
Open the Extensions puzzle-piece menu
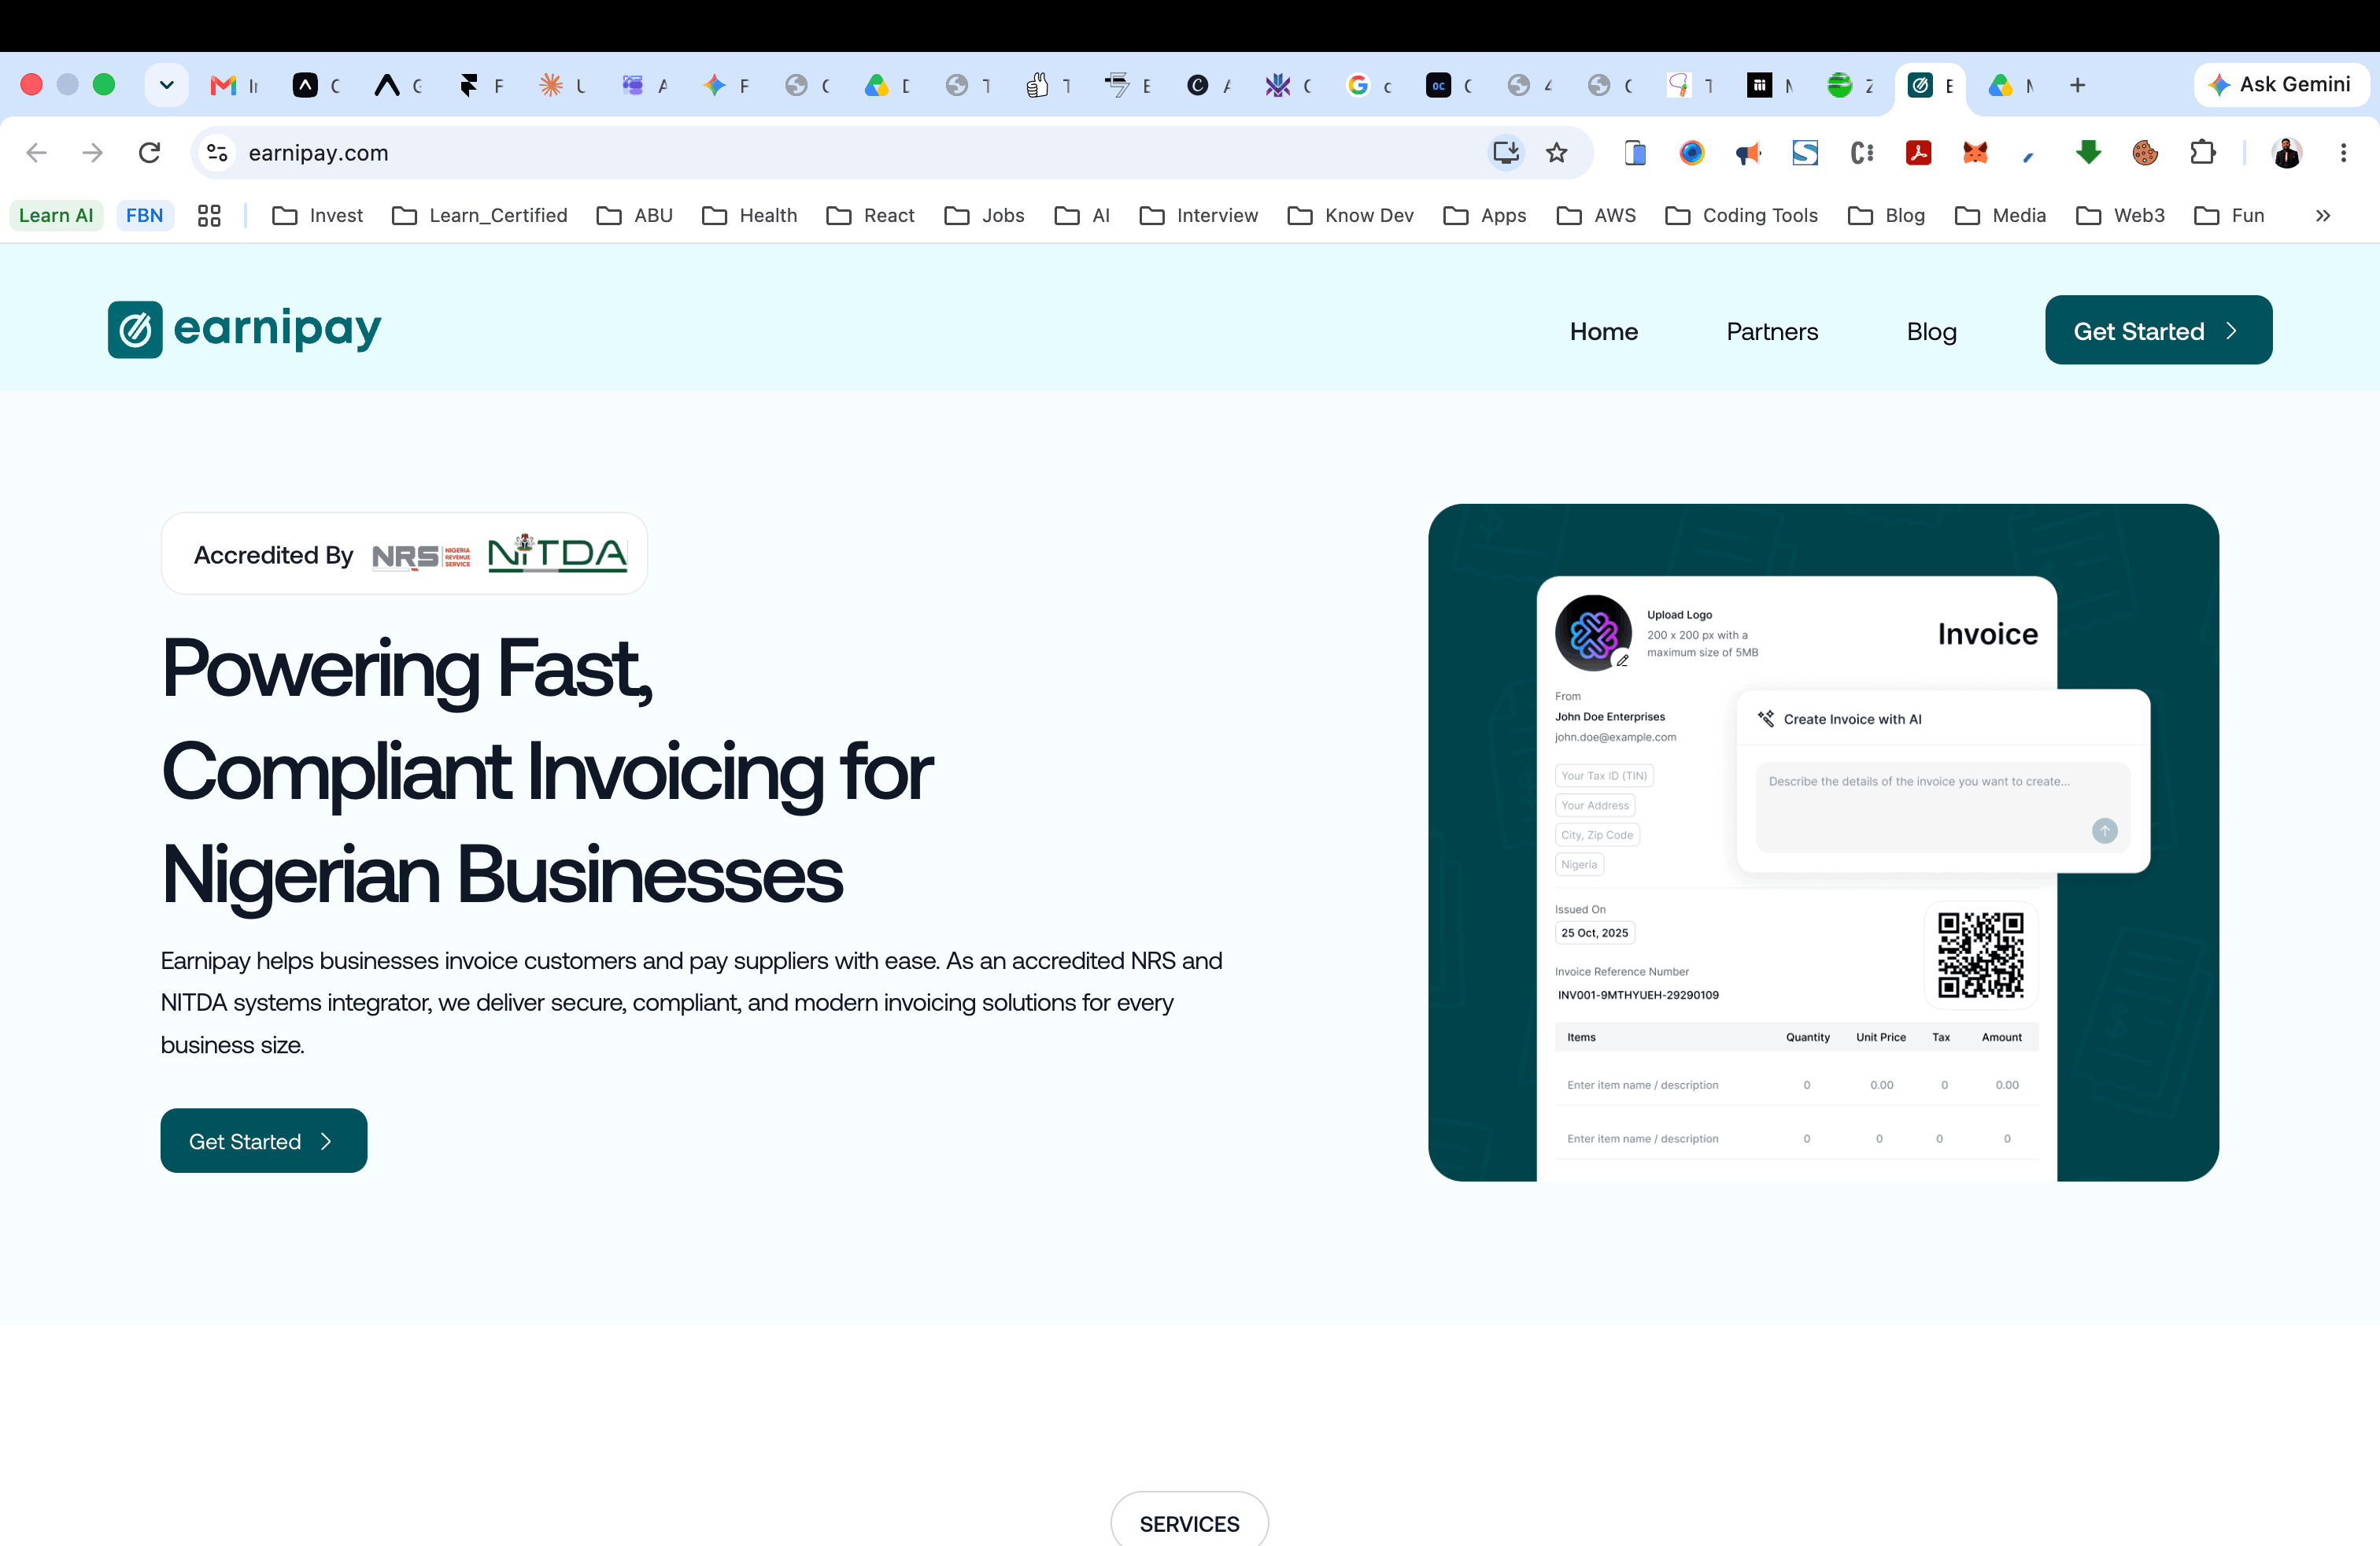tap(2203, 153)
